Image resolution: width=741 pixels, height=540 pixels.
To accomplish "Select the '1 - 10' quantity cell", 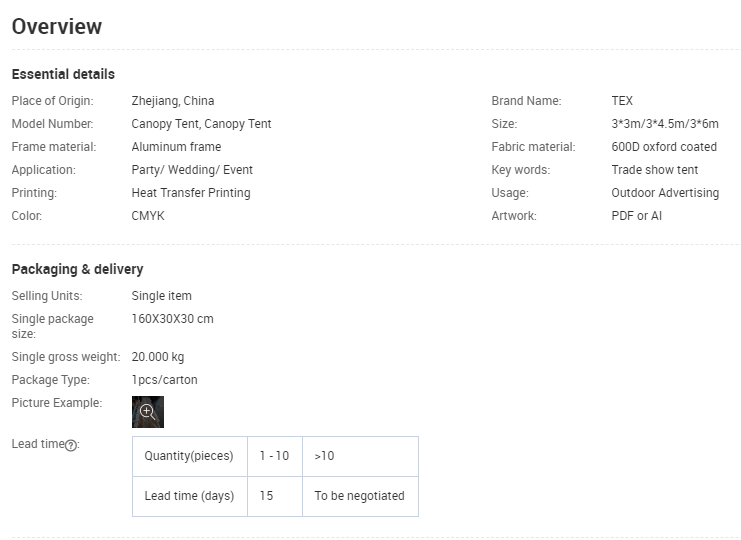I will (x=274, y=456).
